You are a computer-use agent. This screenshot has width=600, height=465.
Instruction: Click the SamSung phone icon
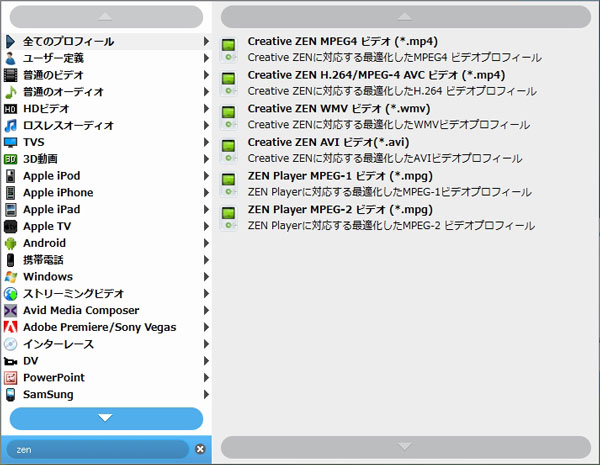(x=11, y=395)
